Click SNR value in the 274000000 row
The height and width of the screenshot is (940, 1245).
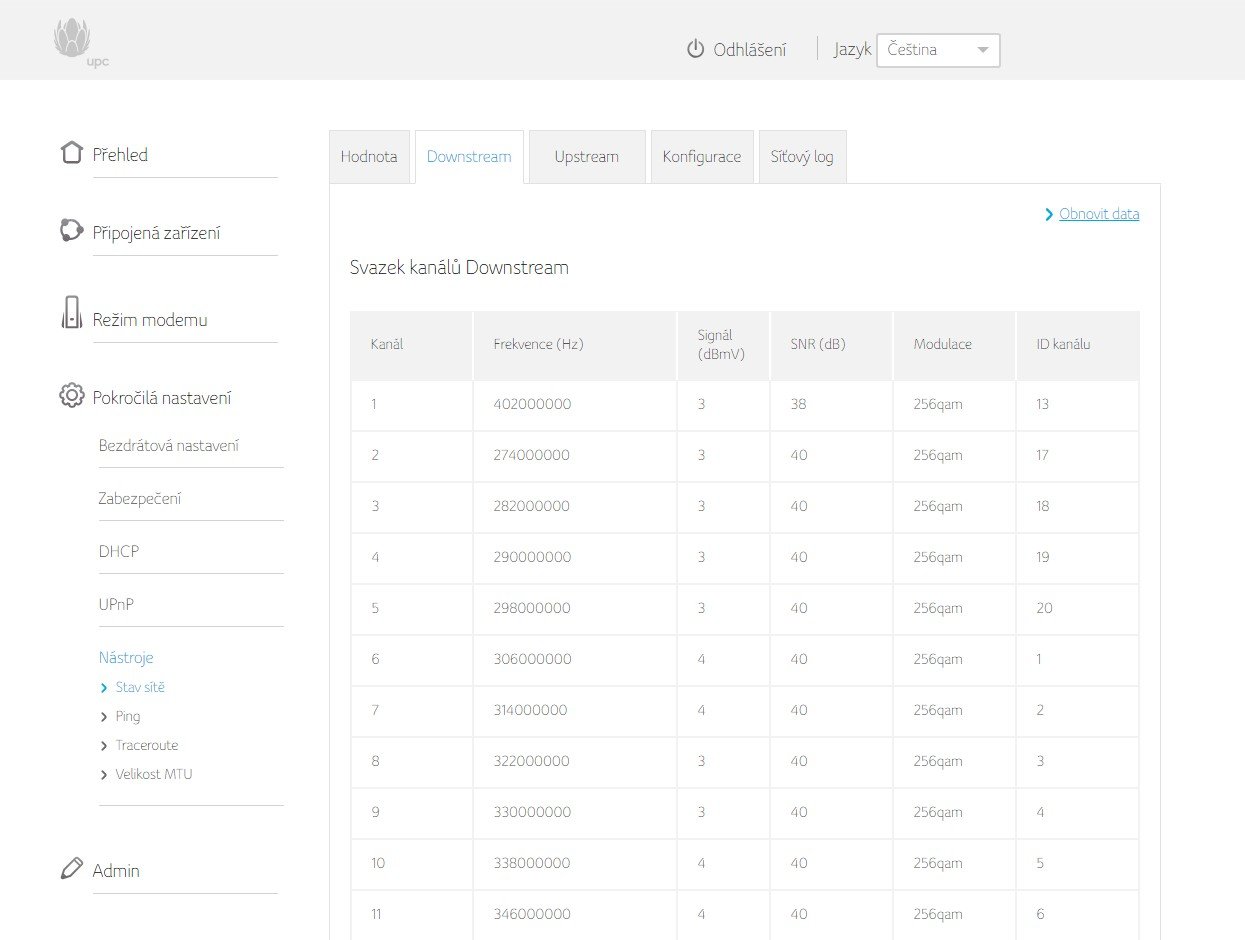pos(799,456)
